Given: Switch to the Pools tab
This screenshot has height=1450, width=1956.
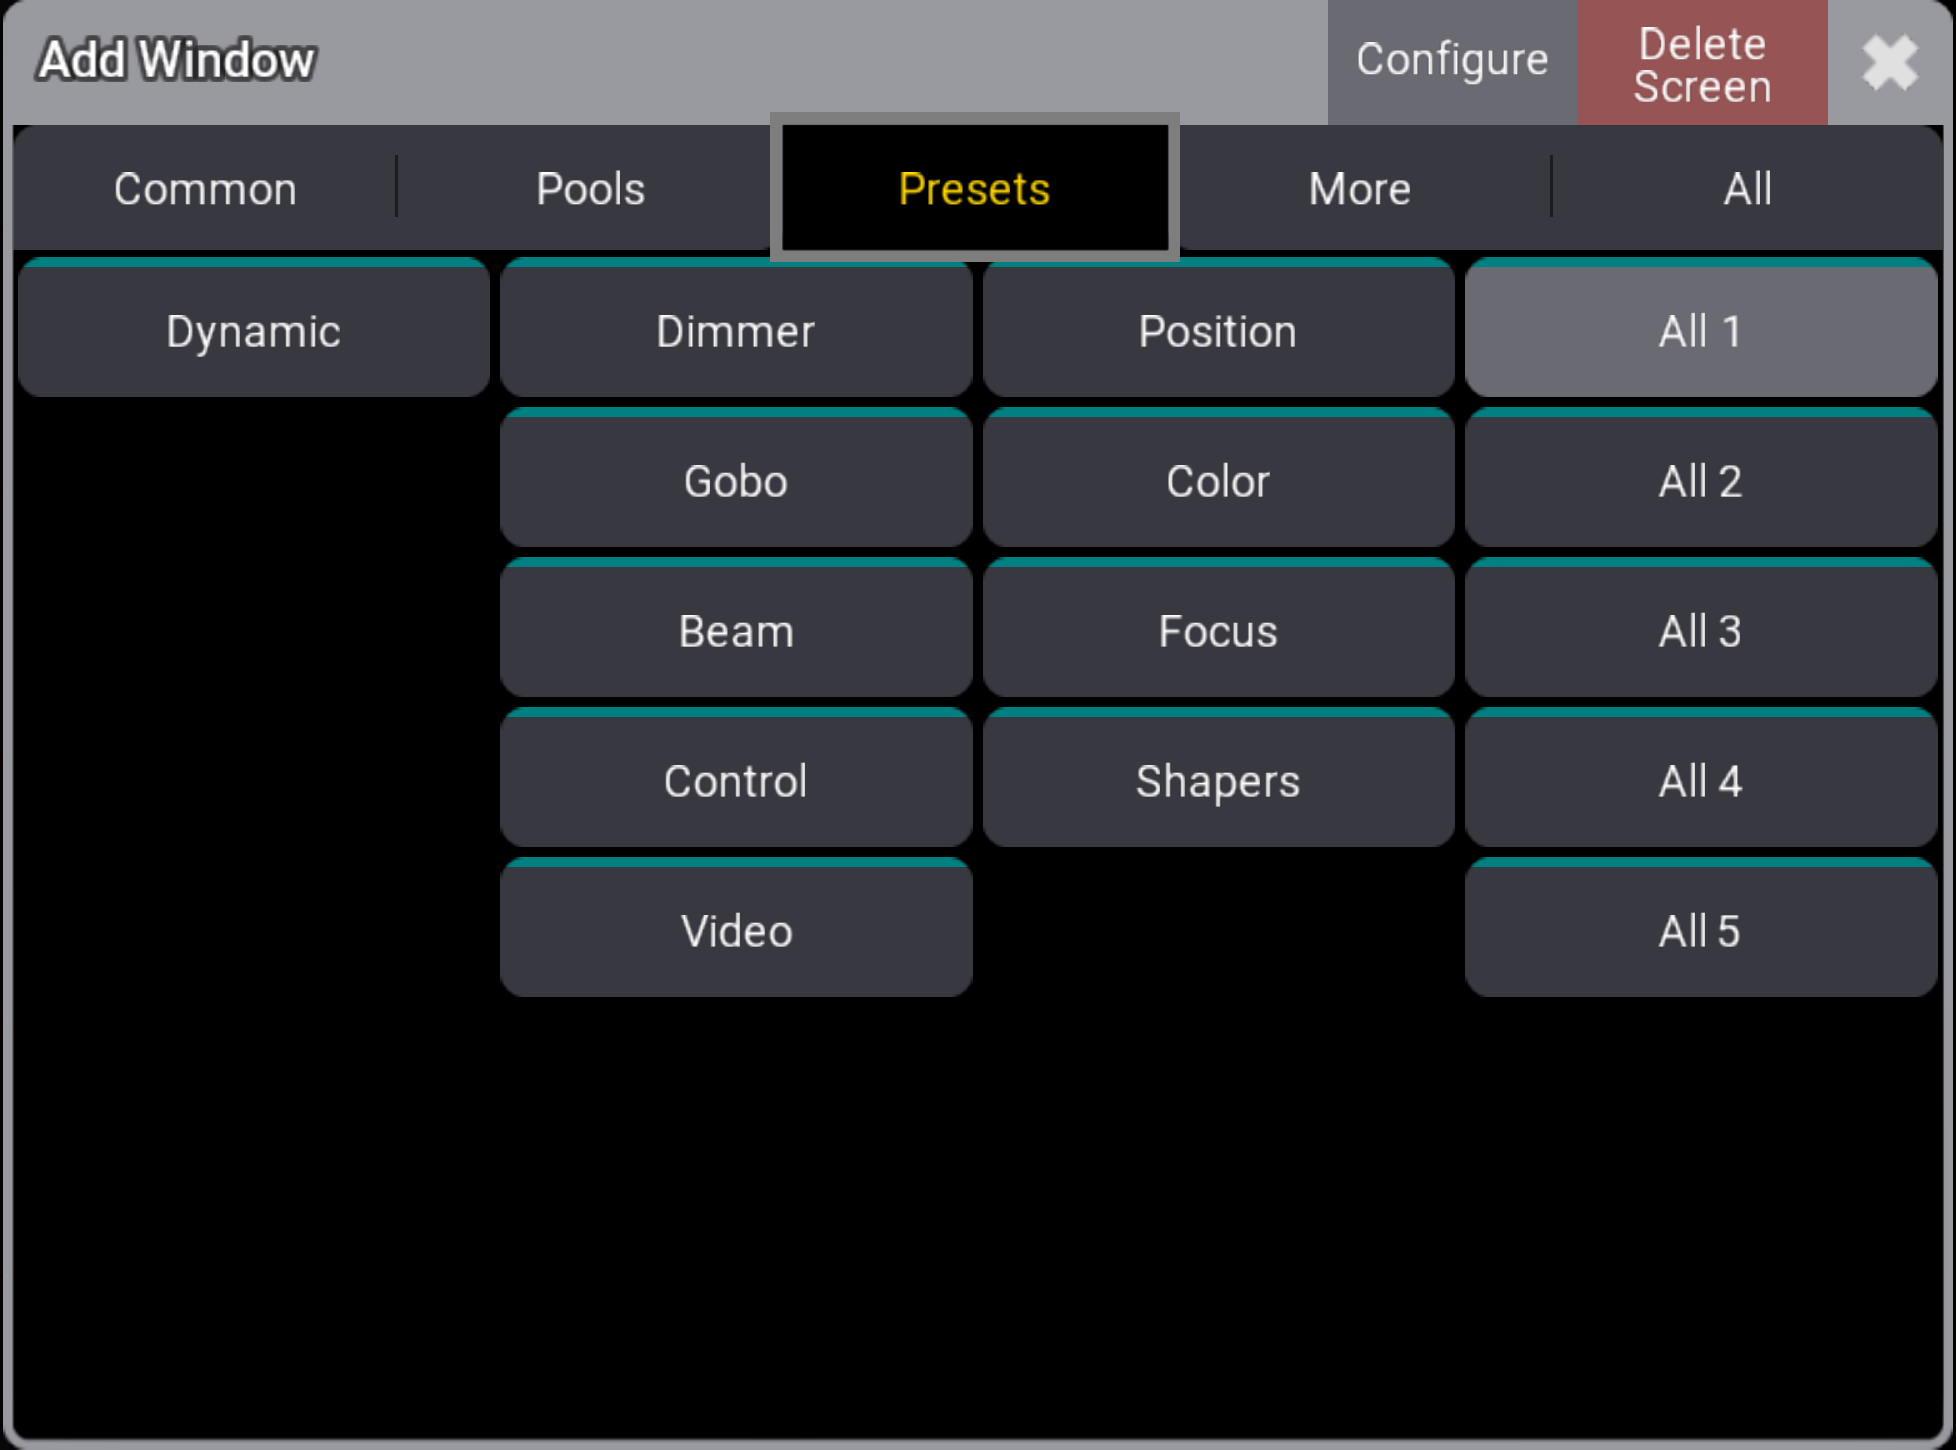Looking at the screenshot, I should pyautogui.click(x=591, y=189).
